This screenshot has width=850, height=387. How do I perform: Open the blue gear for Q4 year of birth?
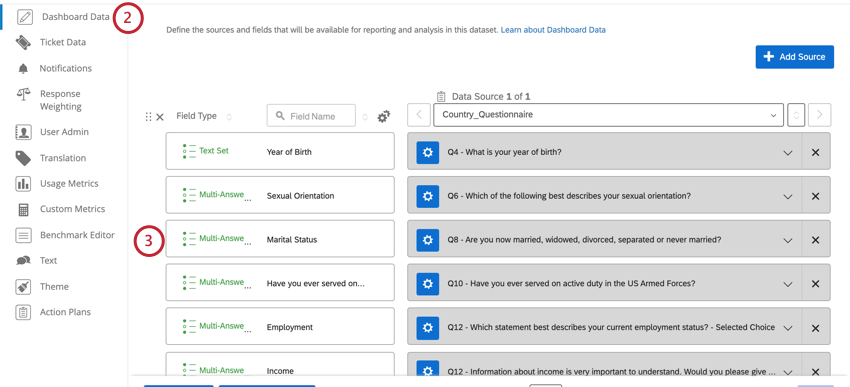coord(427,152)
